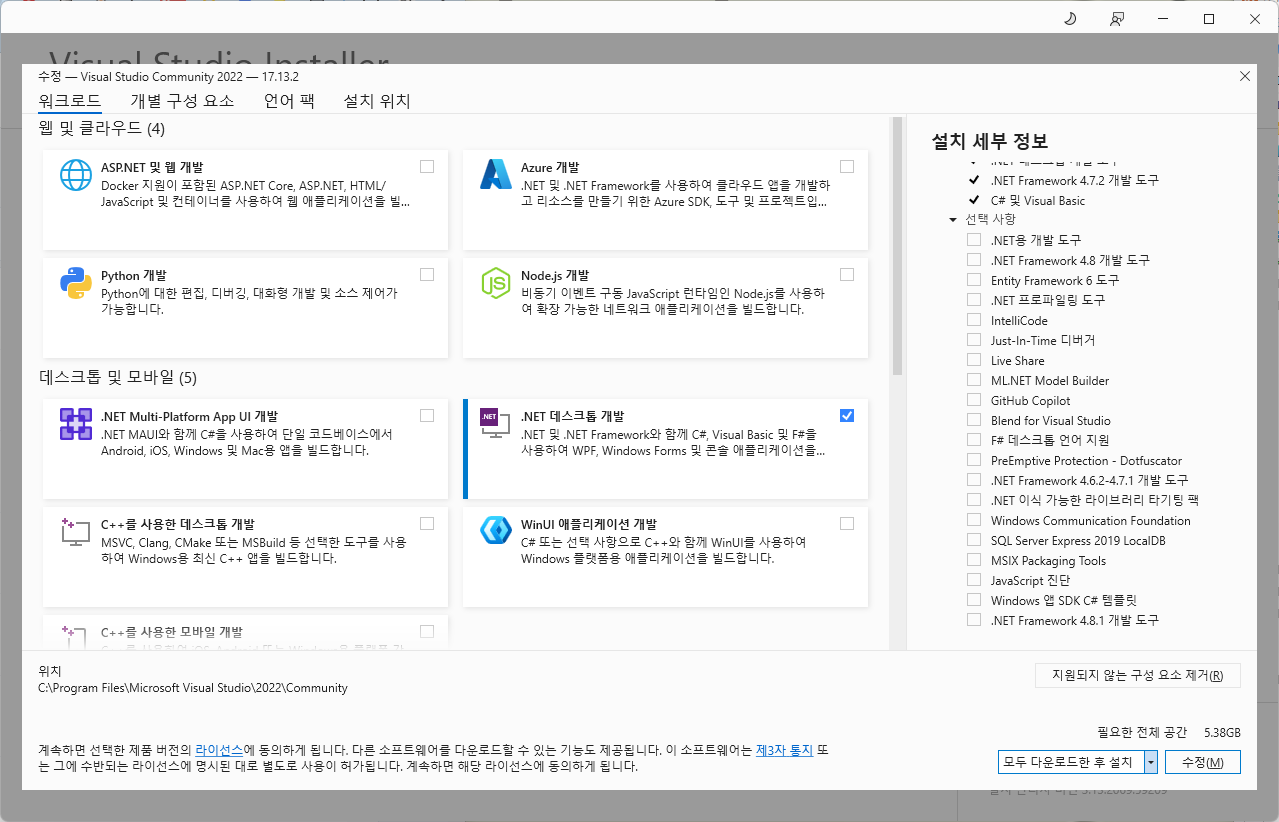Switch to the 언어 팩 tab

289,101
